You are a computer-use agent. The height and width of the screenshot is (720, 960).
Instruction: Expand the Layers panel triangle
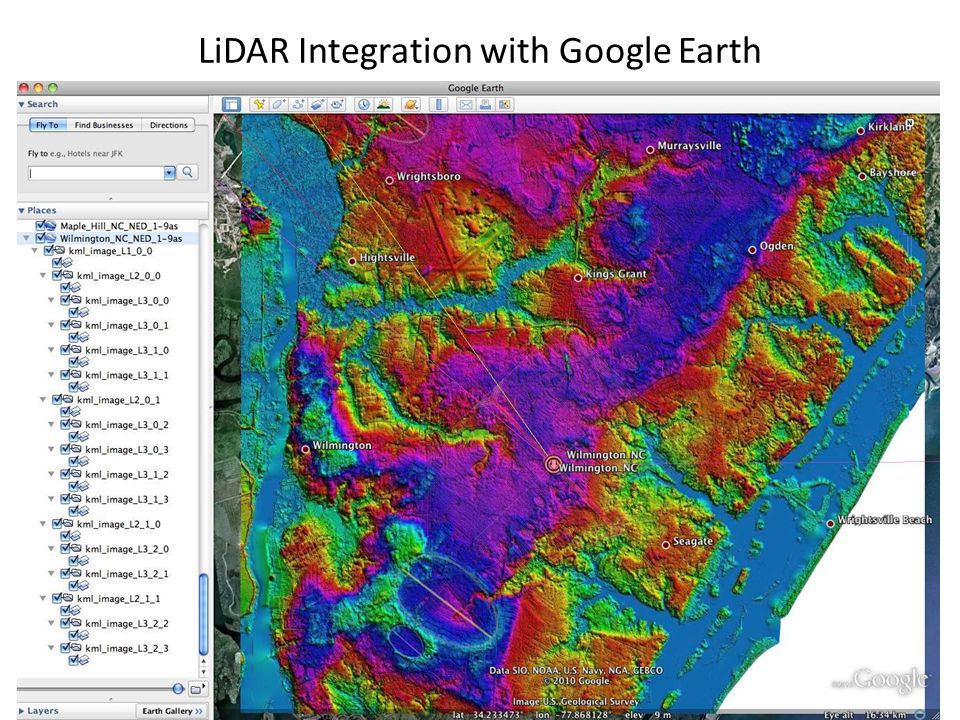point(22,711)
